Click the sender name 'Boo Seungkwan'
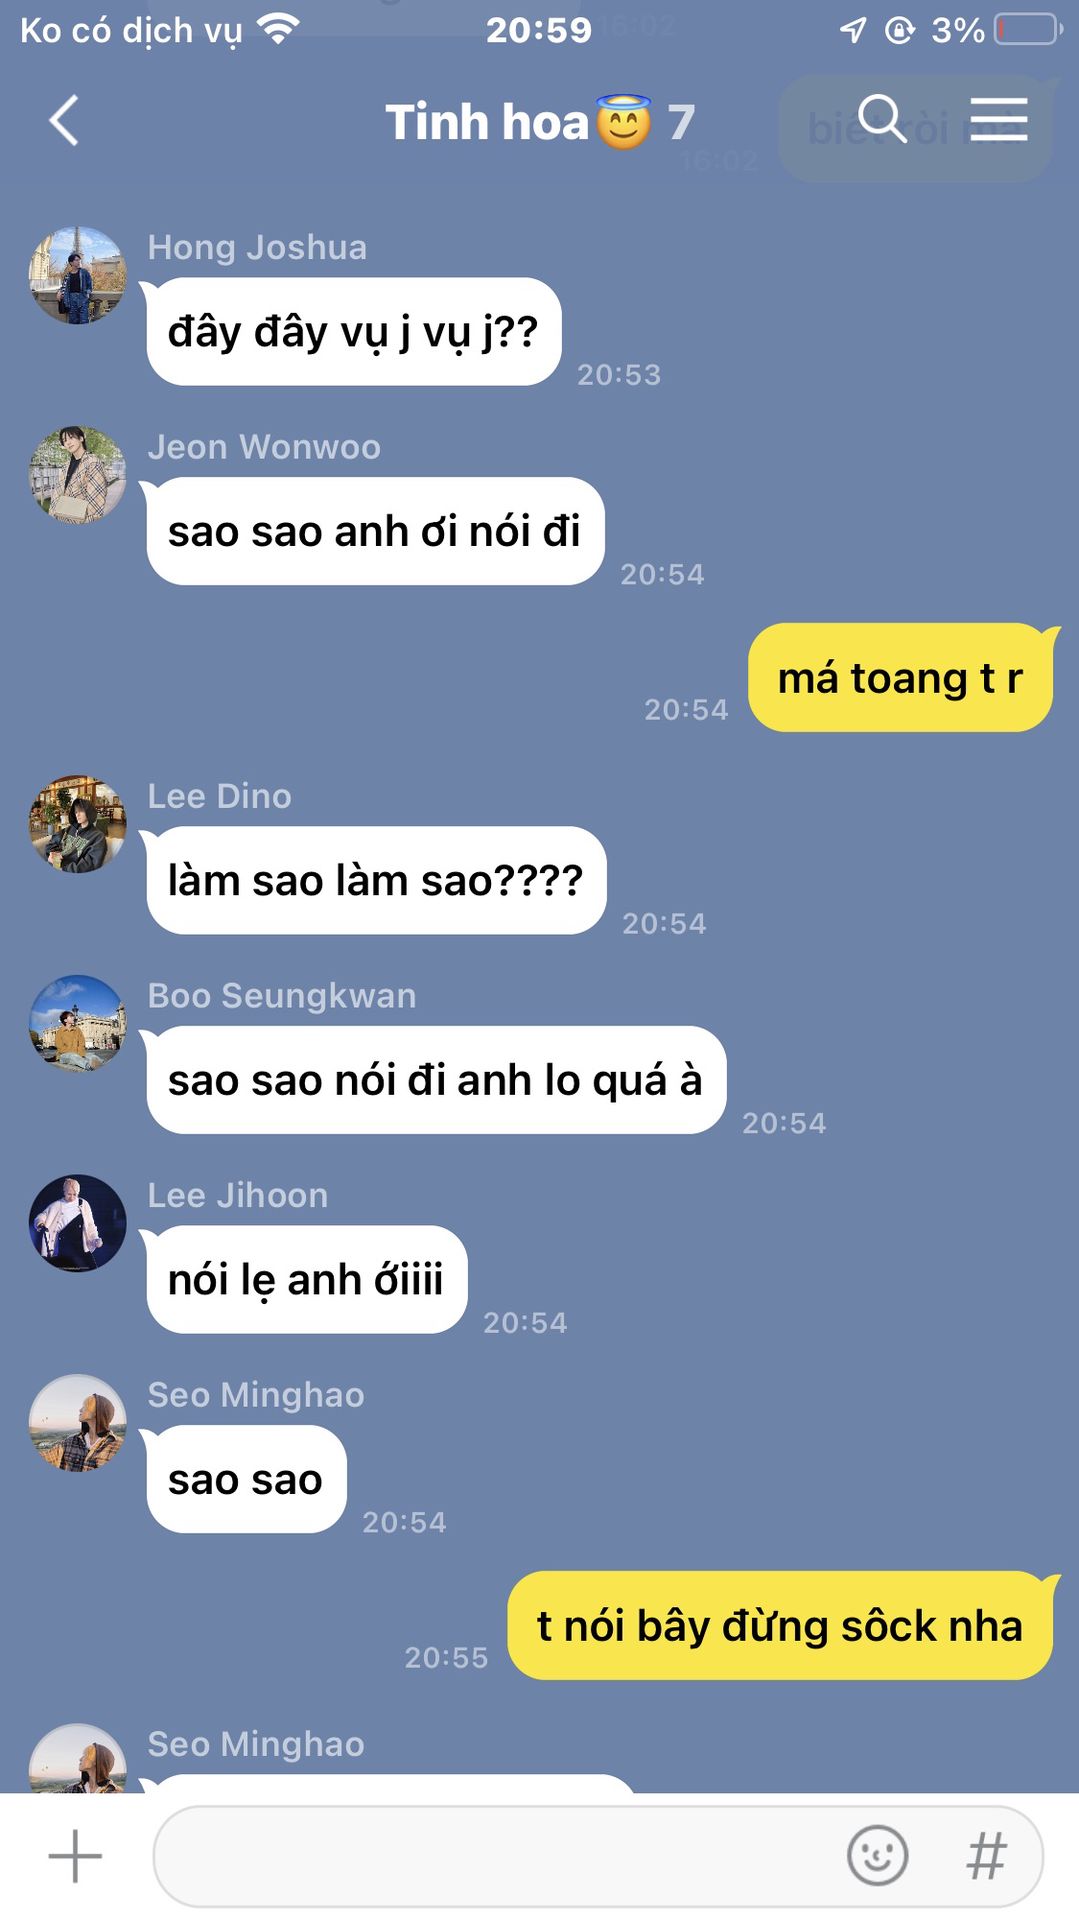This screenshot has width=1079, height=1920. click(282, 996)
